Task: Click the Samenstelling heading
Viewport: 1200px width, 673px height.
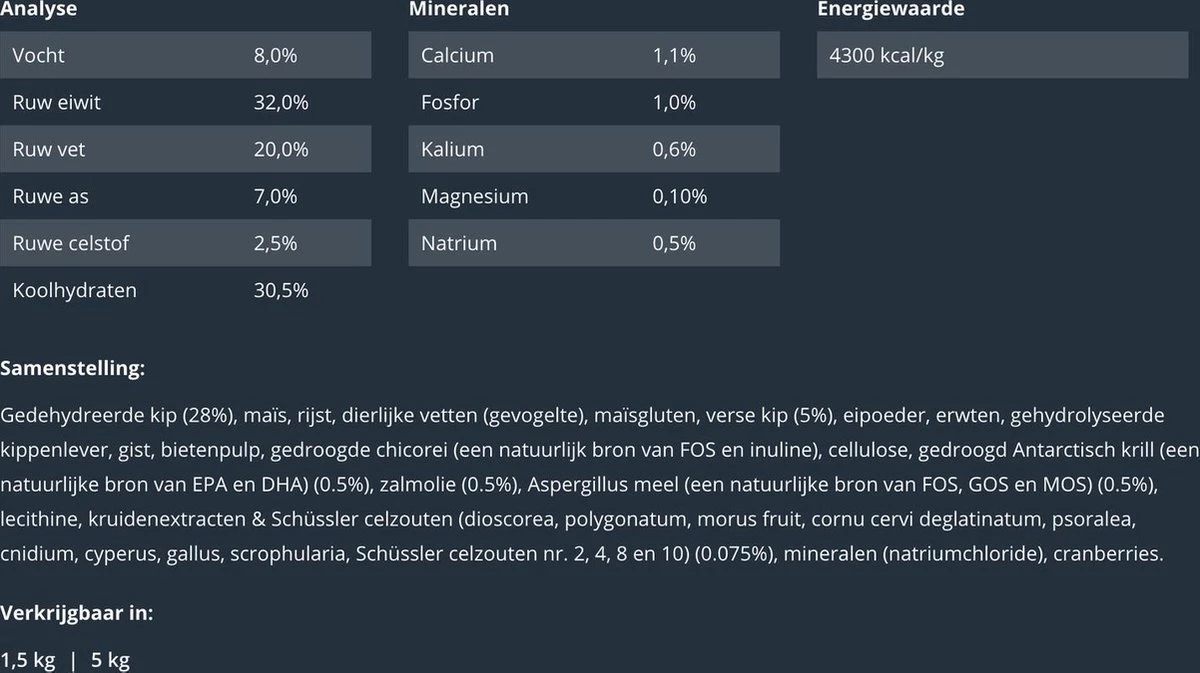Action: 73,369
